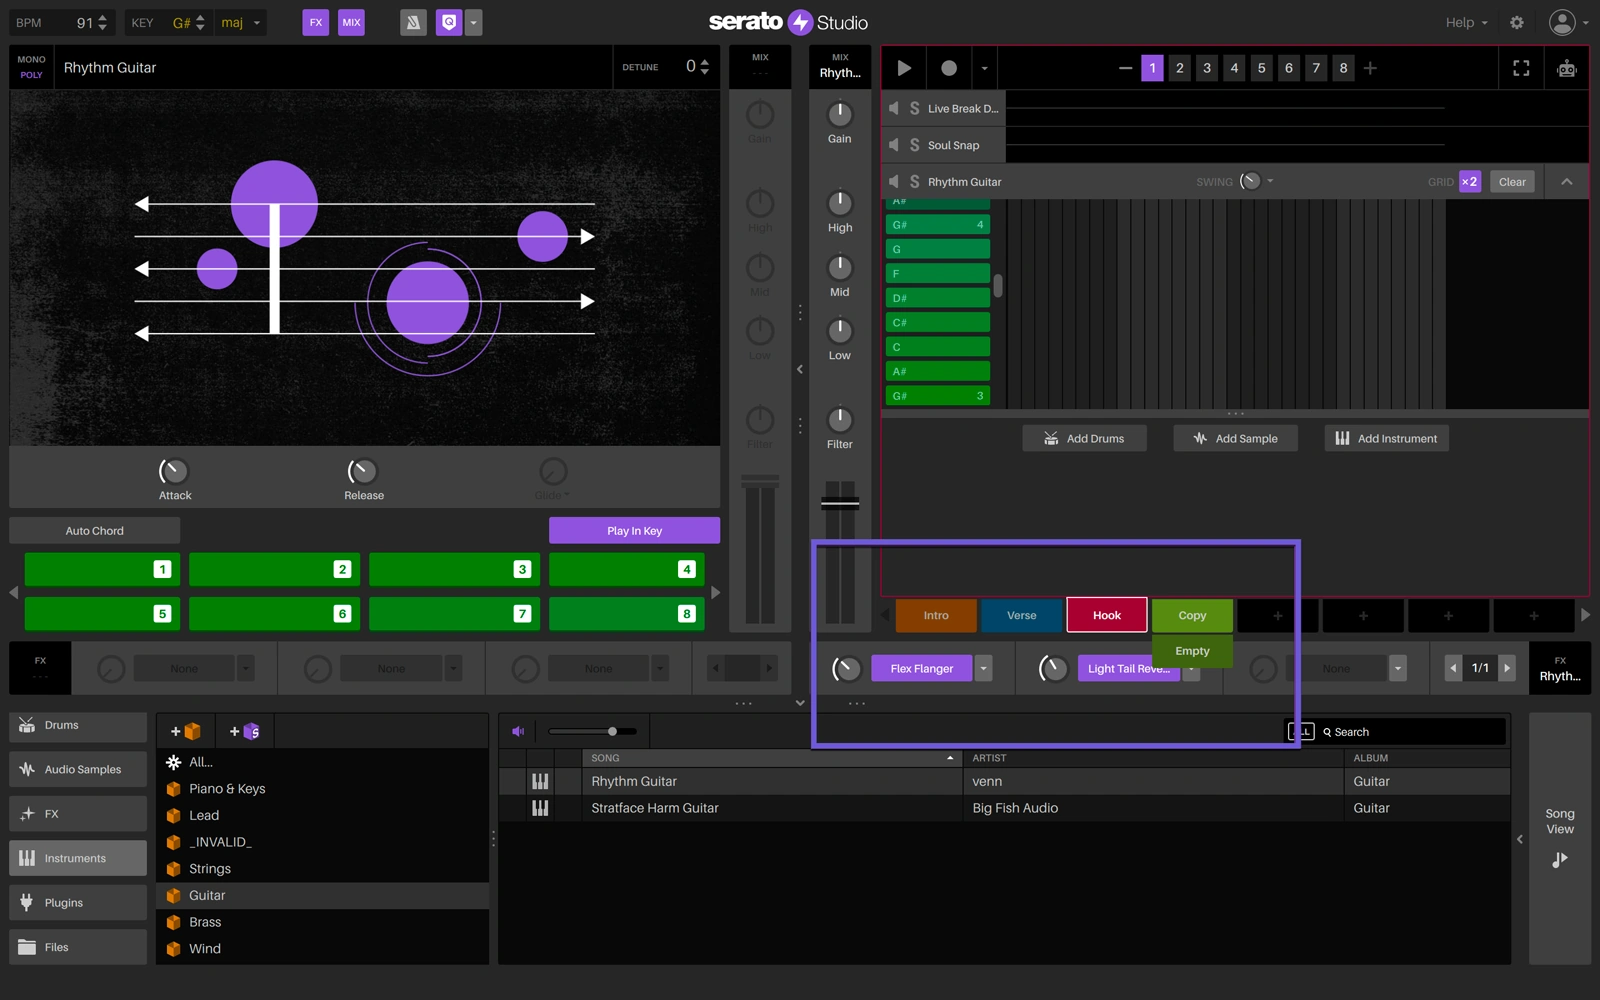Image resolution: width=1600 pixels, height=1000 pixels.
Task: Toggle the FX panel button
Action: tap(316, 22)
